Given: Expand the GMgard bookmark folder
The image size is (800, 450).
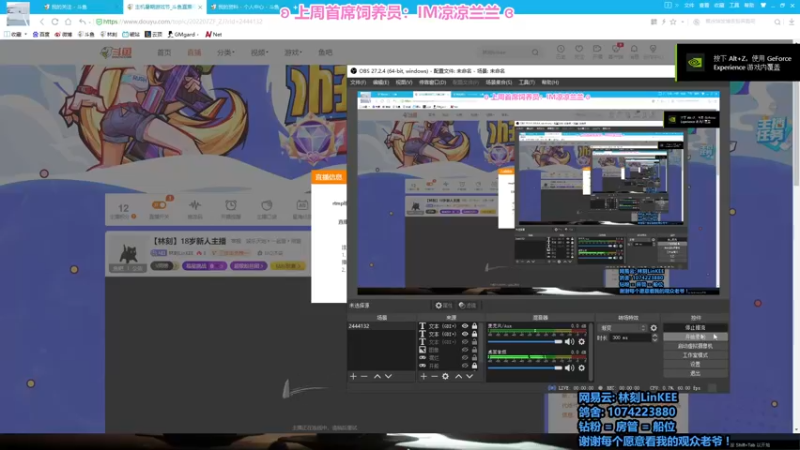Looking at the screenshot, I should (184, 35).
